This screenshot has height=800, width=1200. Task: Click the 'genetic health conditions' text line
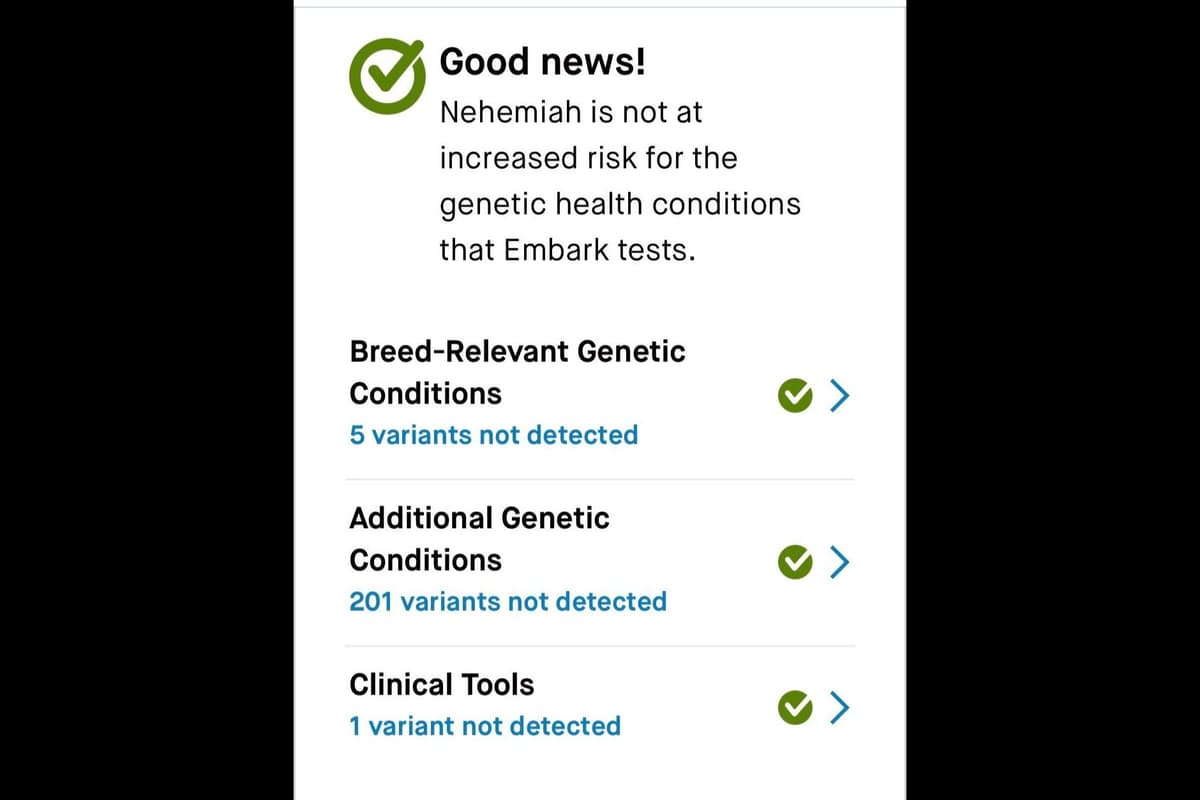click(620, 204)
